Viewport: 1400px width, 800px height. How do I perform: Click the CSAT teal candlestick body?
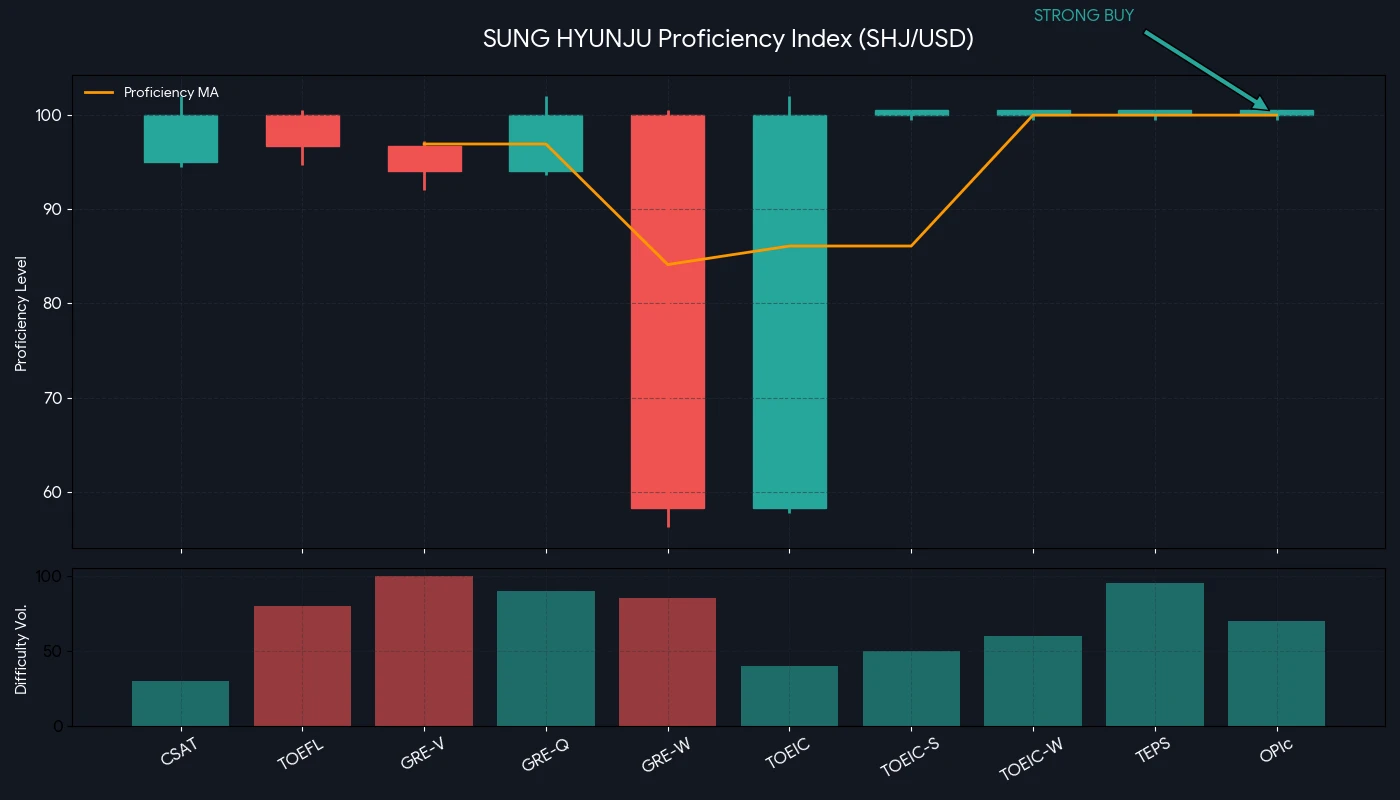point(181,139)
